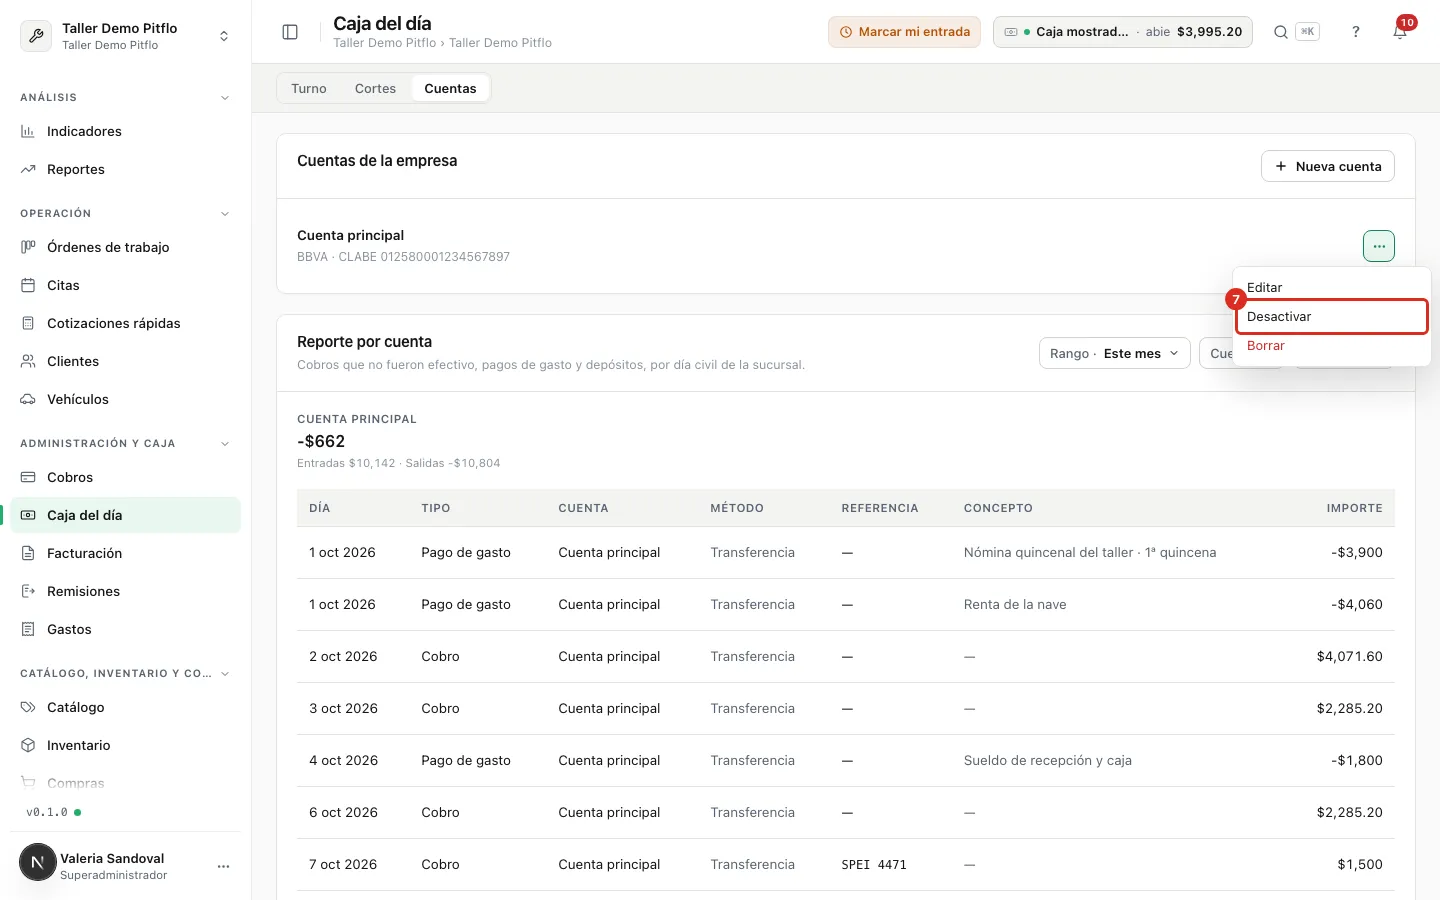This screenshot has height=900, width=1440.
Task: Open Cobros in the sidebar
Action: (x=125, y=477)
